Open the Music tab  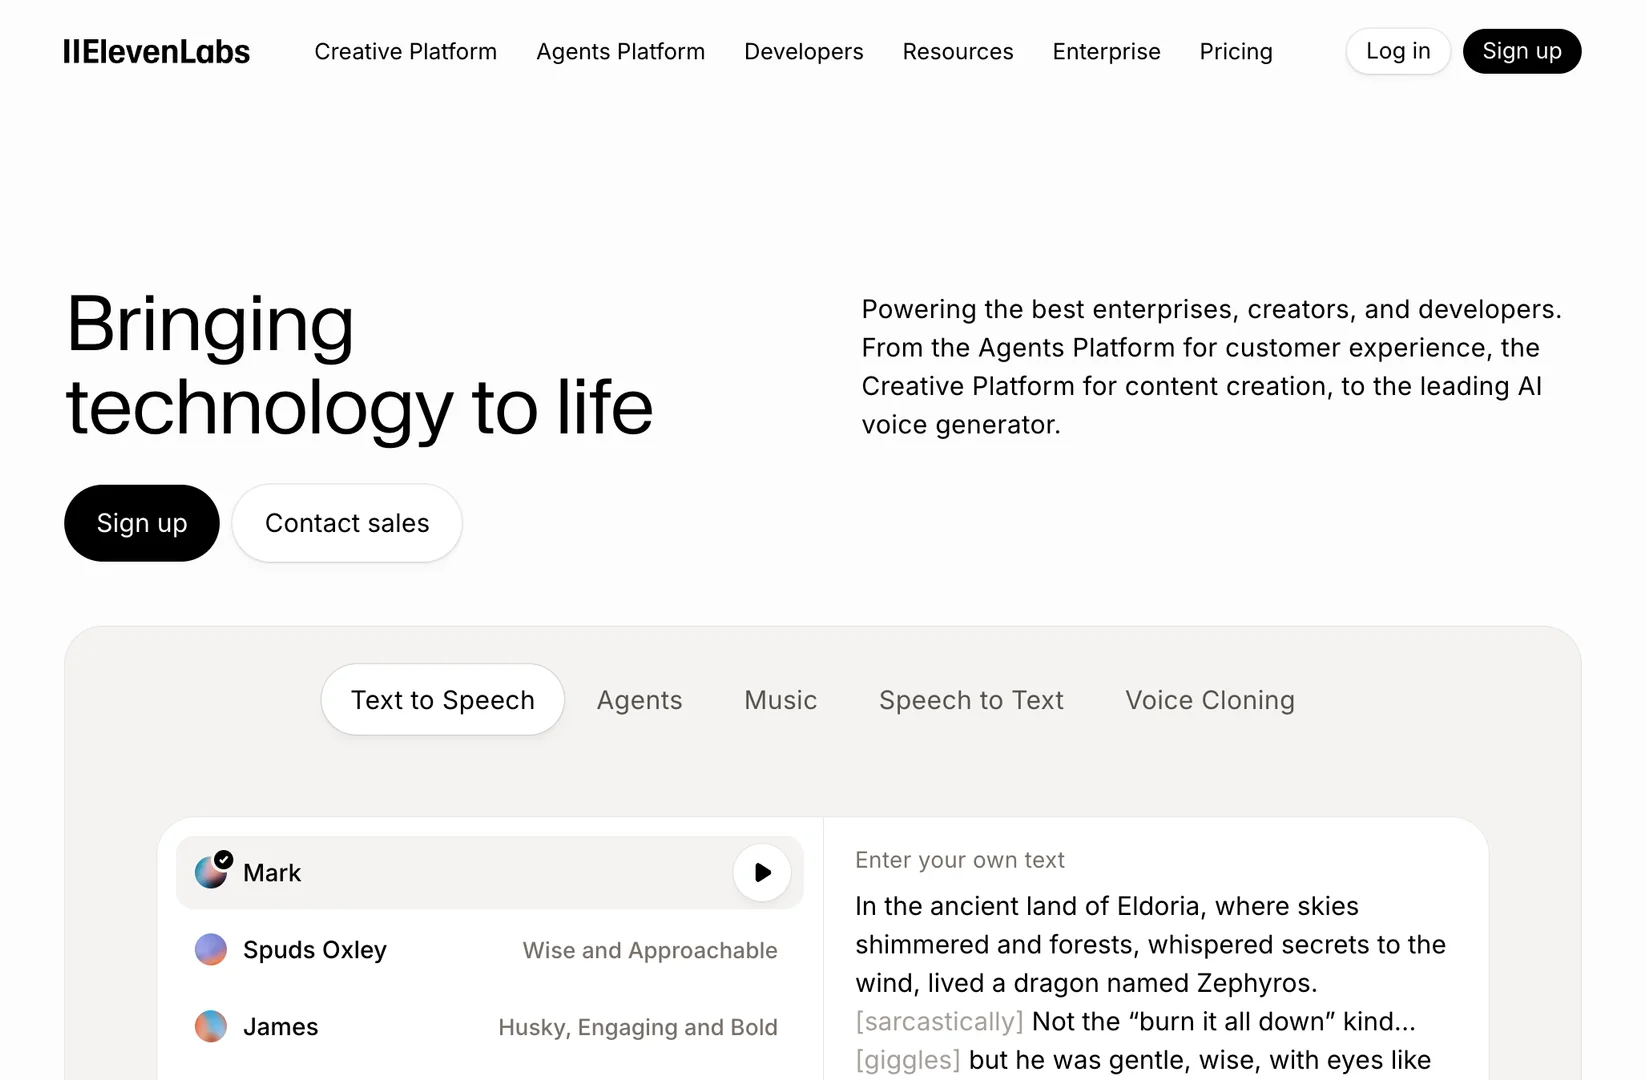point(780,700)
